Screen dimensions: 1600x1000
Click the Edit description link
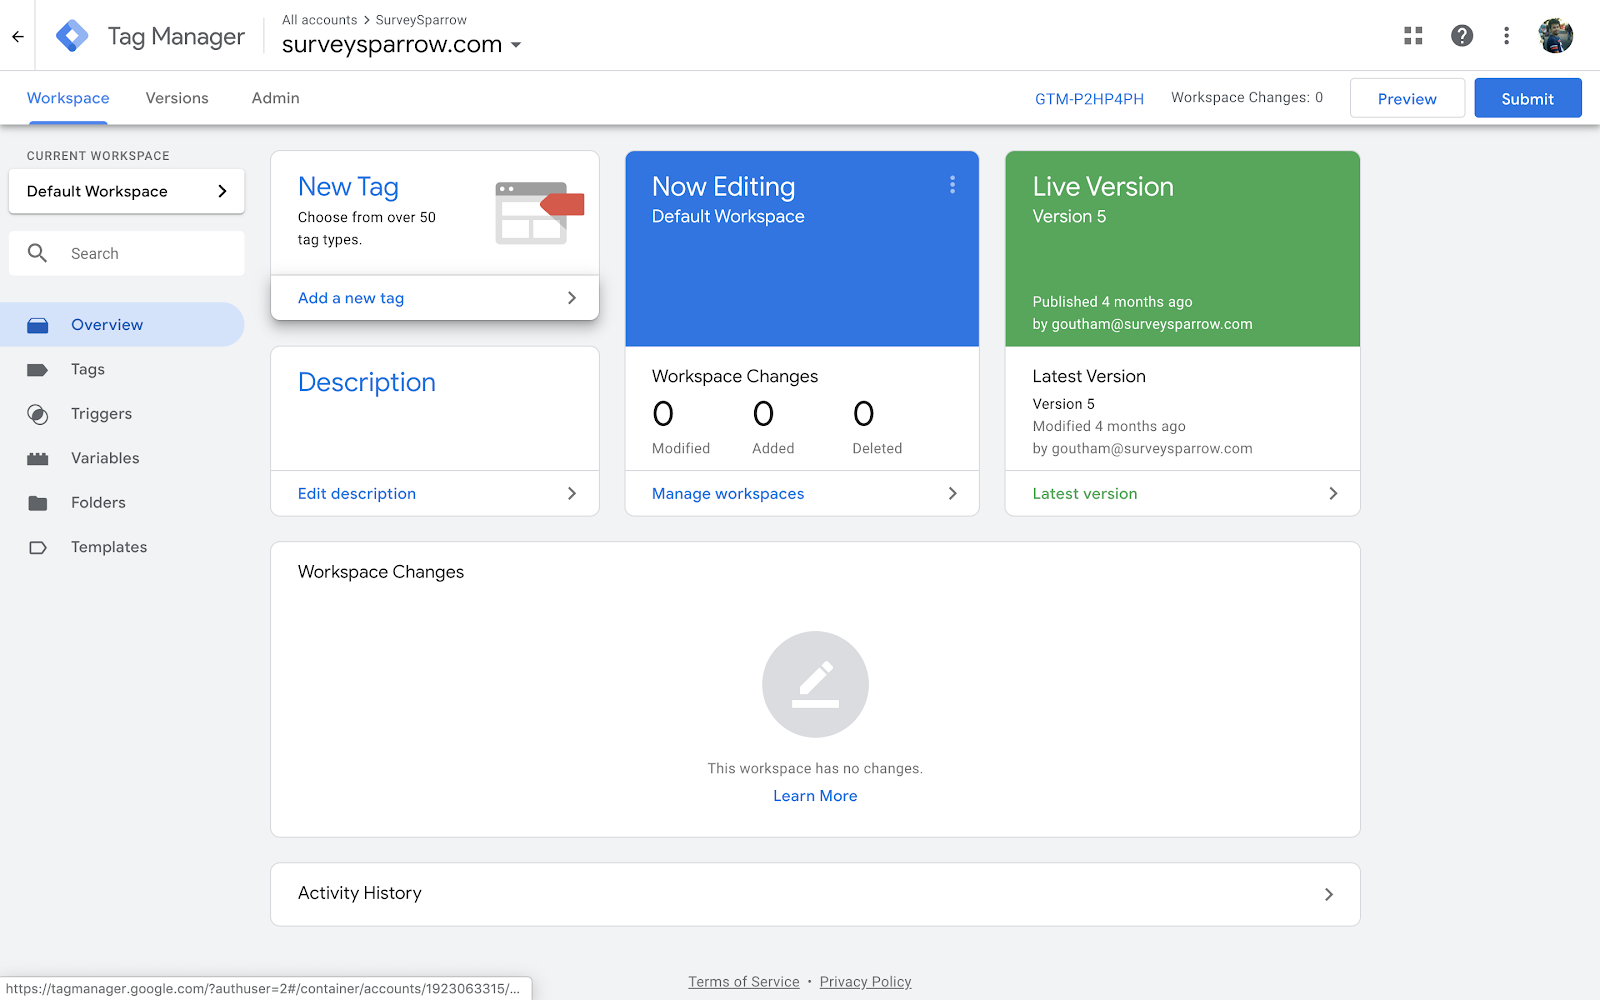(x=357, y=493)
